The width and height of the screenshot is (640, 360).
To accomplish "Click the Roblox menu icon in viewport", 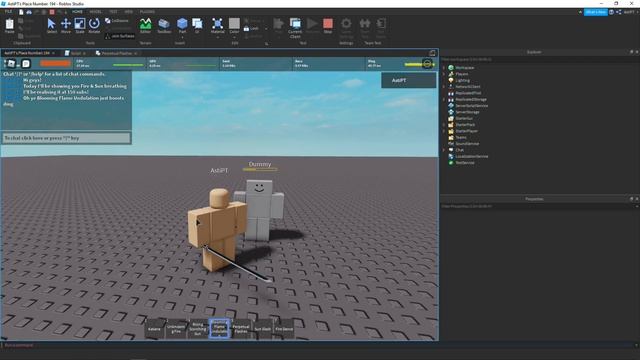I will [11, 63].
